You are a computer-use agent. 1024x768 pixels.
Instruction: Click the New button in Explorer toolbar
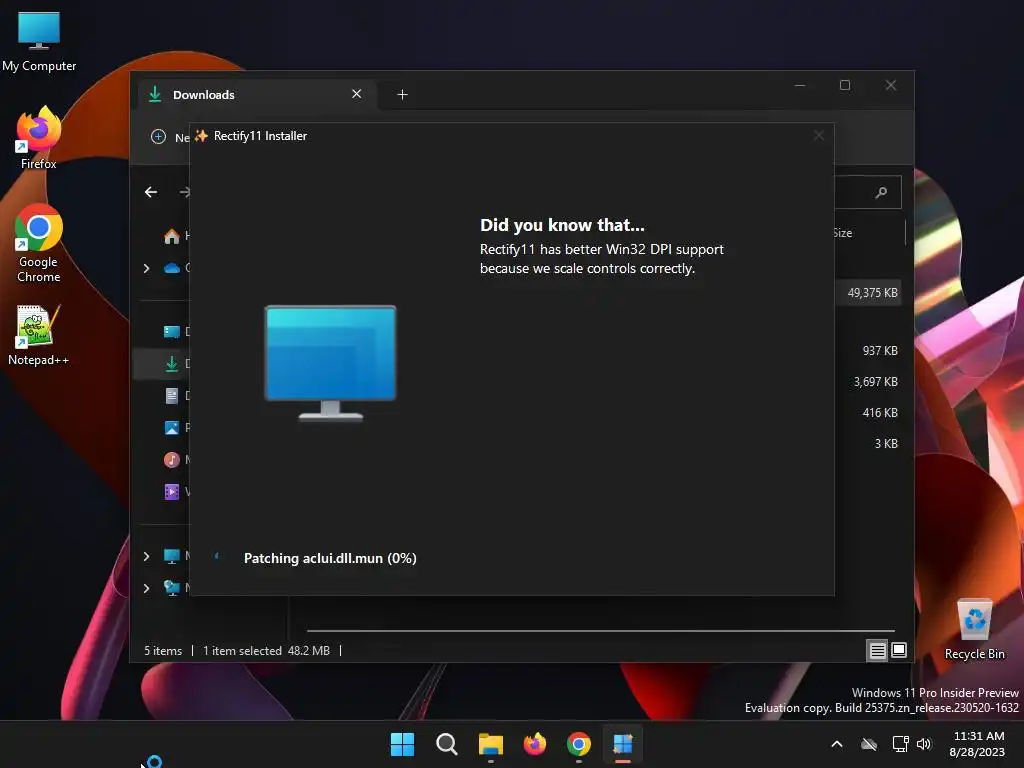tap(170, 137)
